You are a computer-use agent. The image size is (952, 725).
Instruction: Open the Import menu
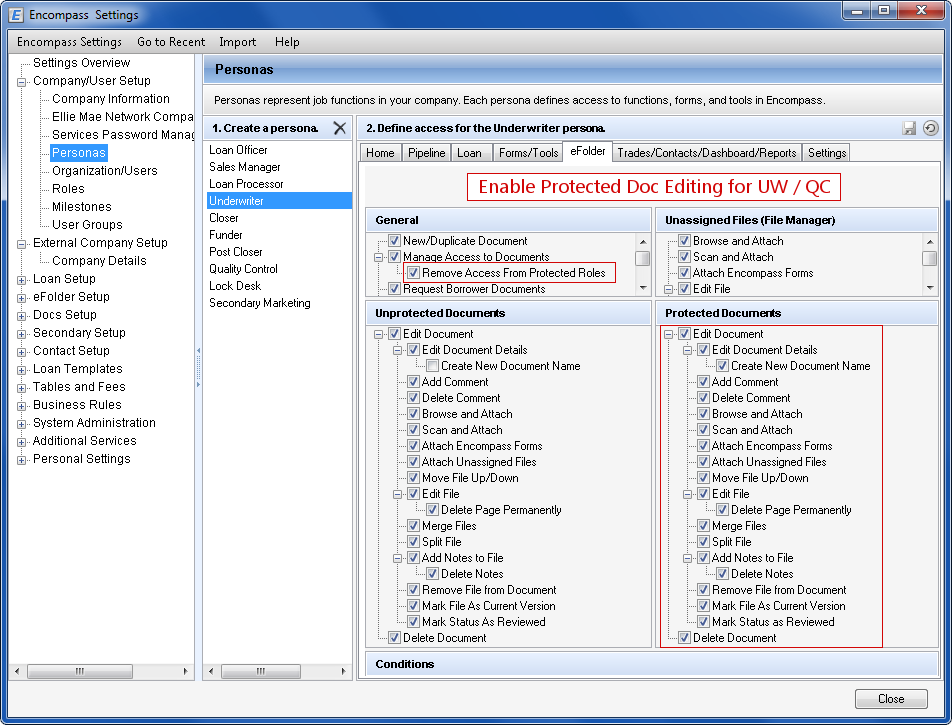[x=237, y=42]
